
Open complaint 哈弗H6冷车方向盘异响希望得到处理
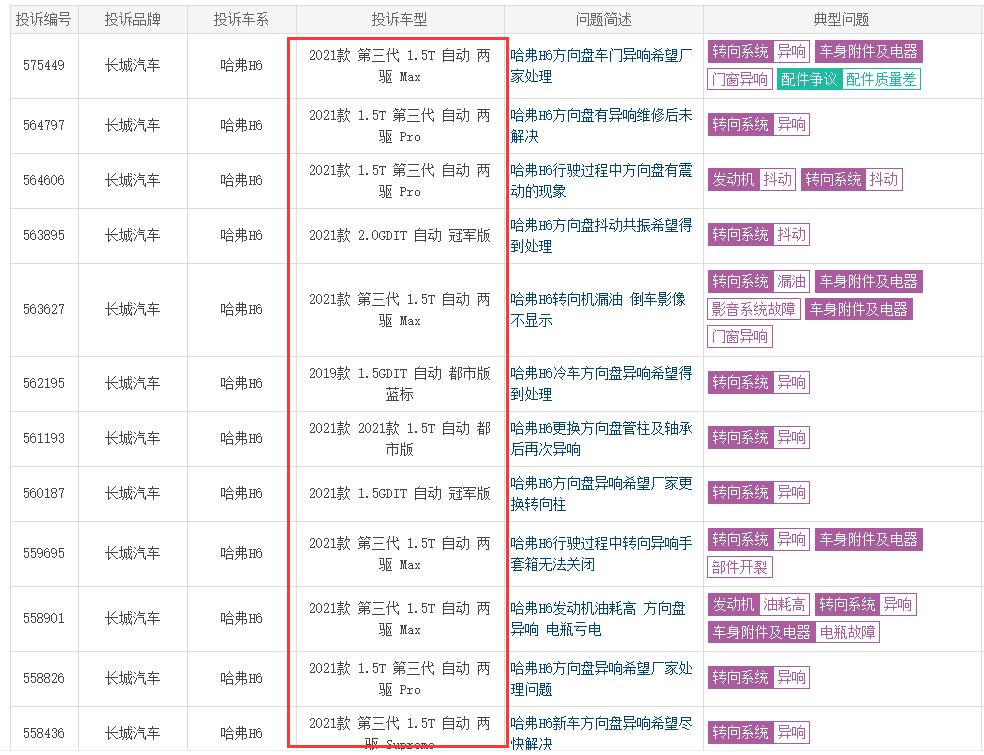(601, 383)
